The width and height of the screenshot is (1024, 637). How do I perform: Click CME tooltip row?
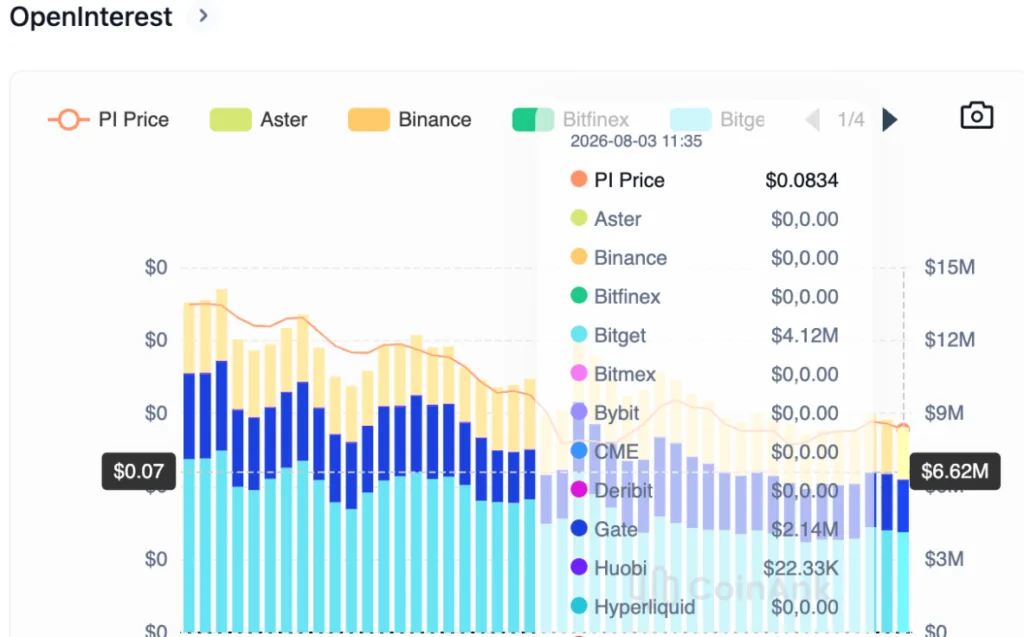704,451
